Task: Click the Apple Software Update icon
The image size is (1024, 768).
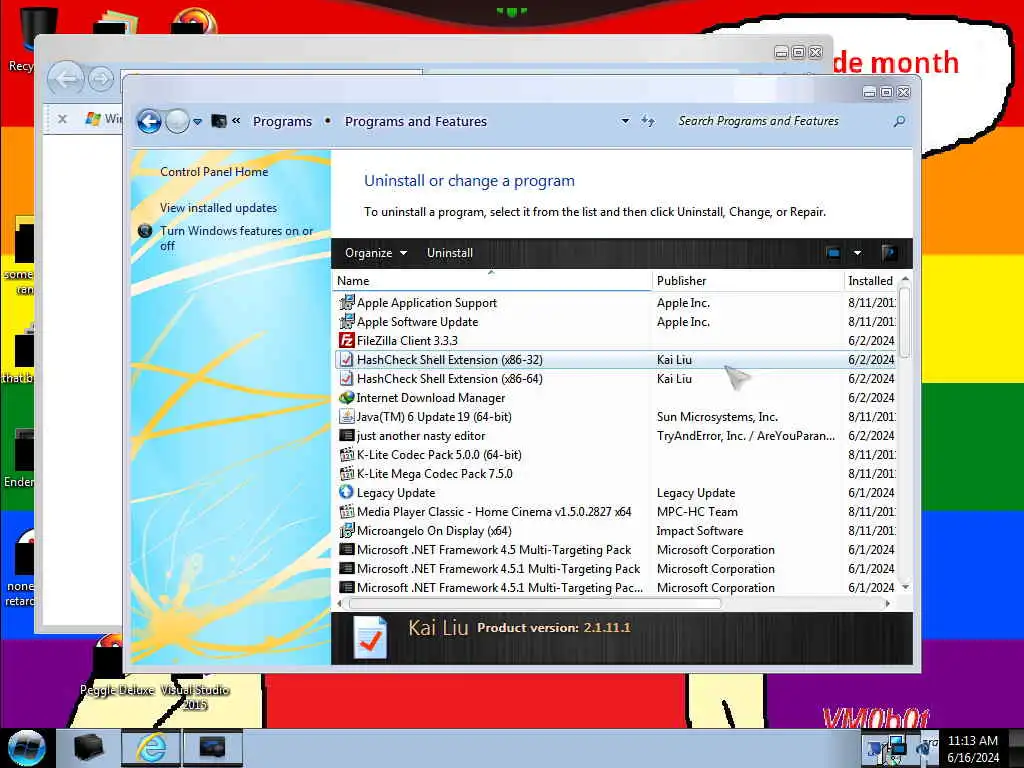Action: (347, 321)
